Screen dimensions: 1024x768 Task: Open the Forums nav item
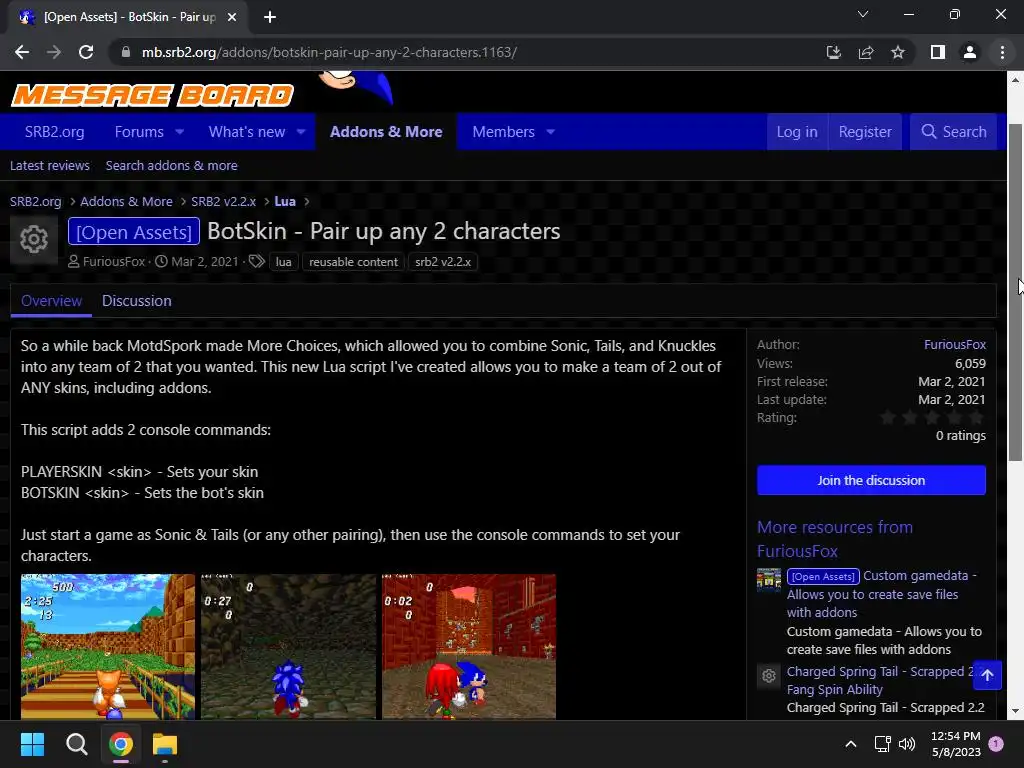139,132
